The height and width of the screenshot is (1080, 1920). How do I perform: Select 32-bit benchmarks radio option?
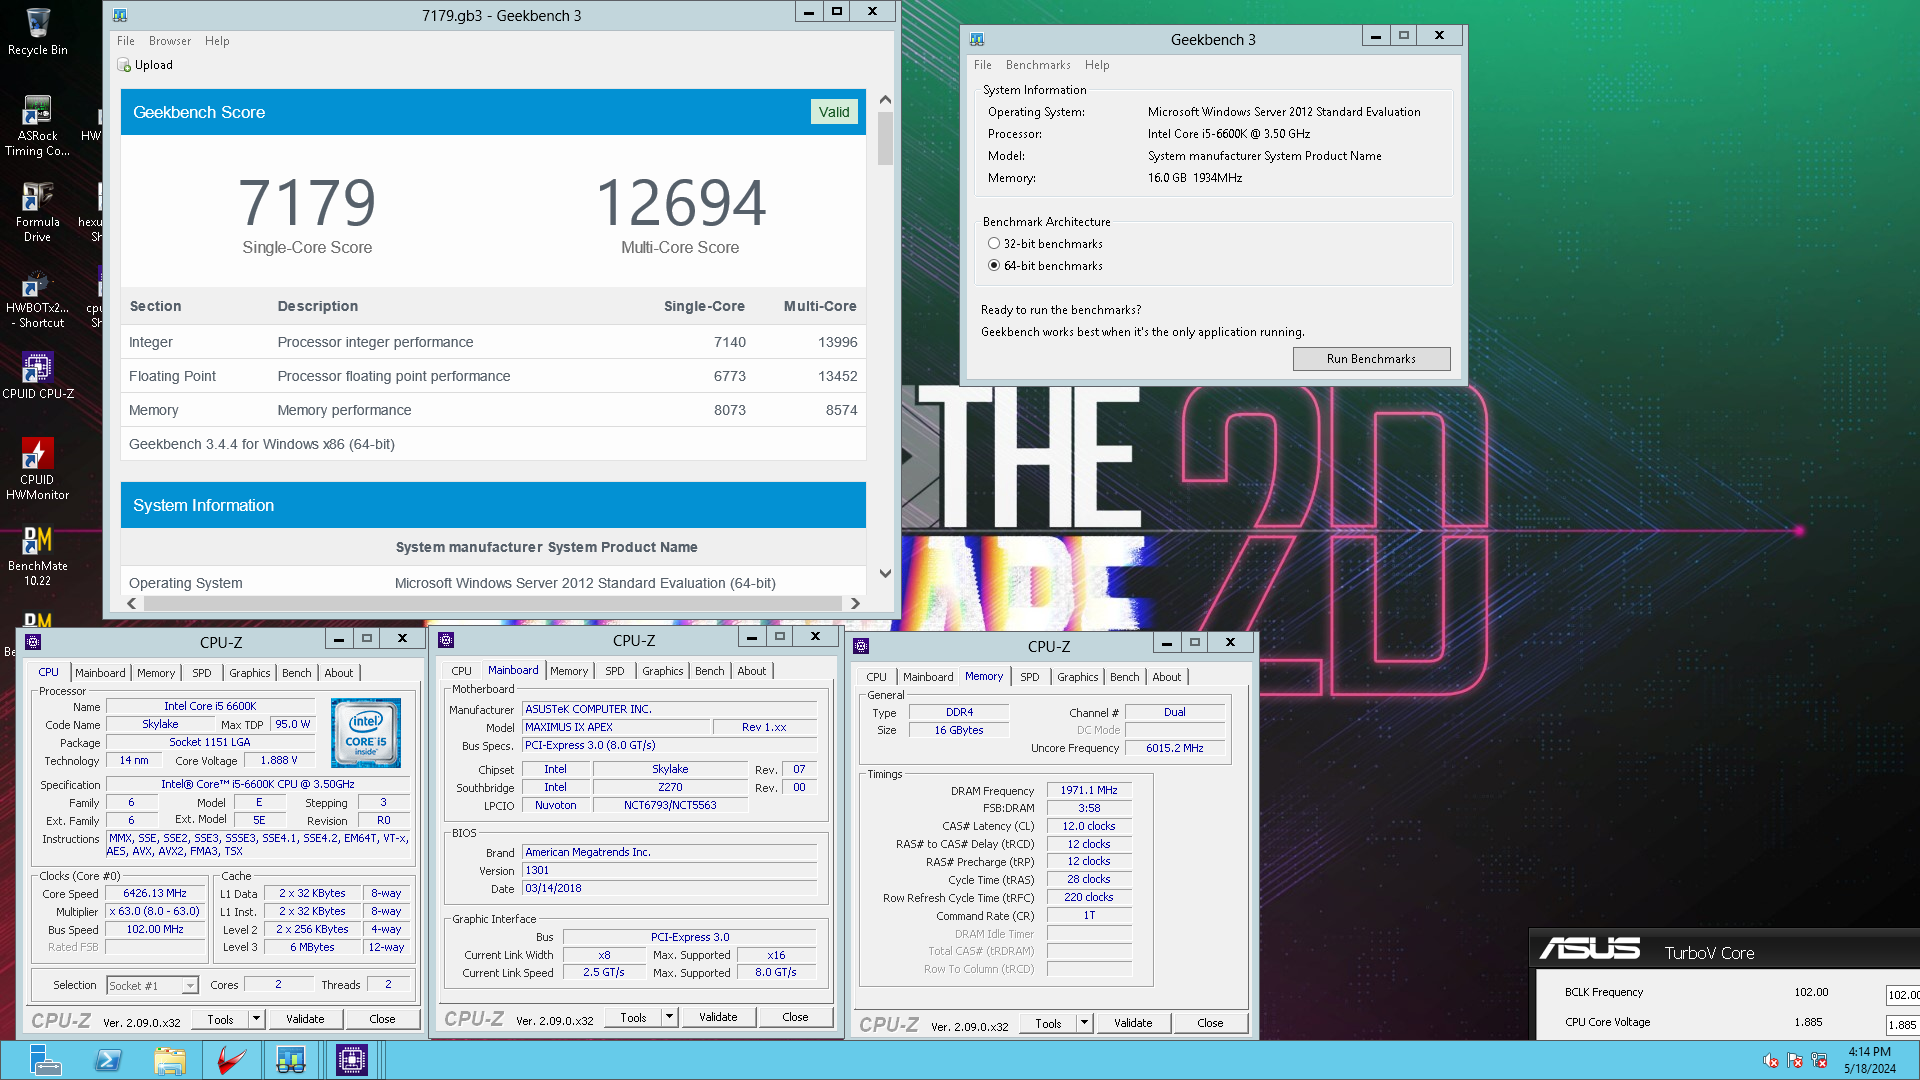tap(993, 244)
